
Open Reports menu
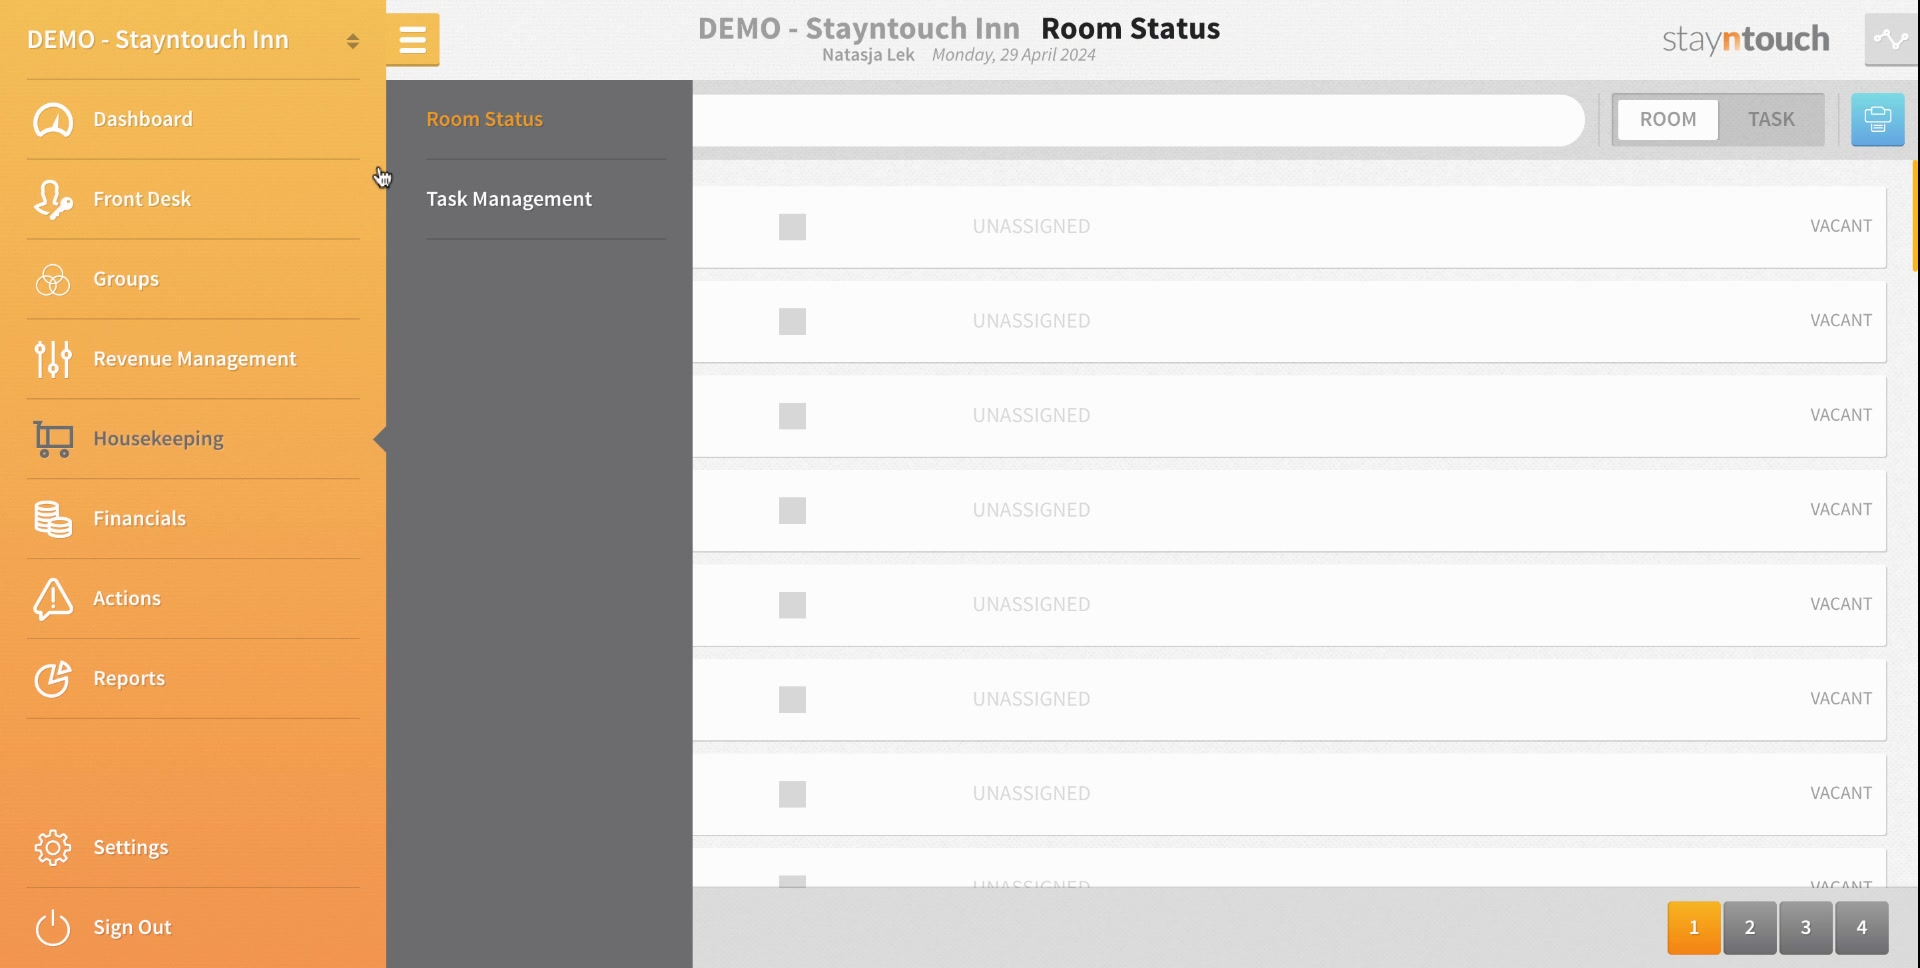click(x=129, y=678)
